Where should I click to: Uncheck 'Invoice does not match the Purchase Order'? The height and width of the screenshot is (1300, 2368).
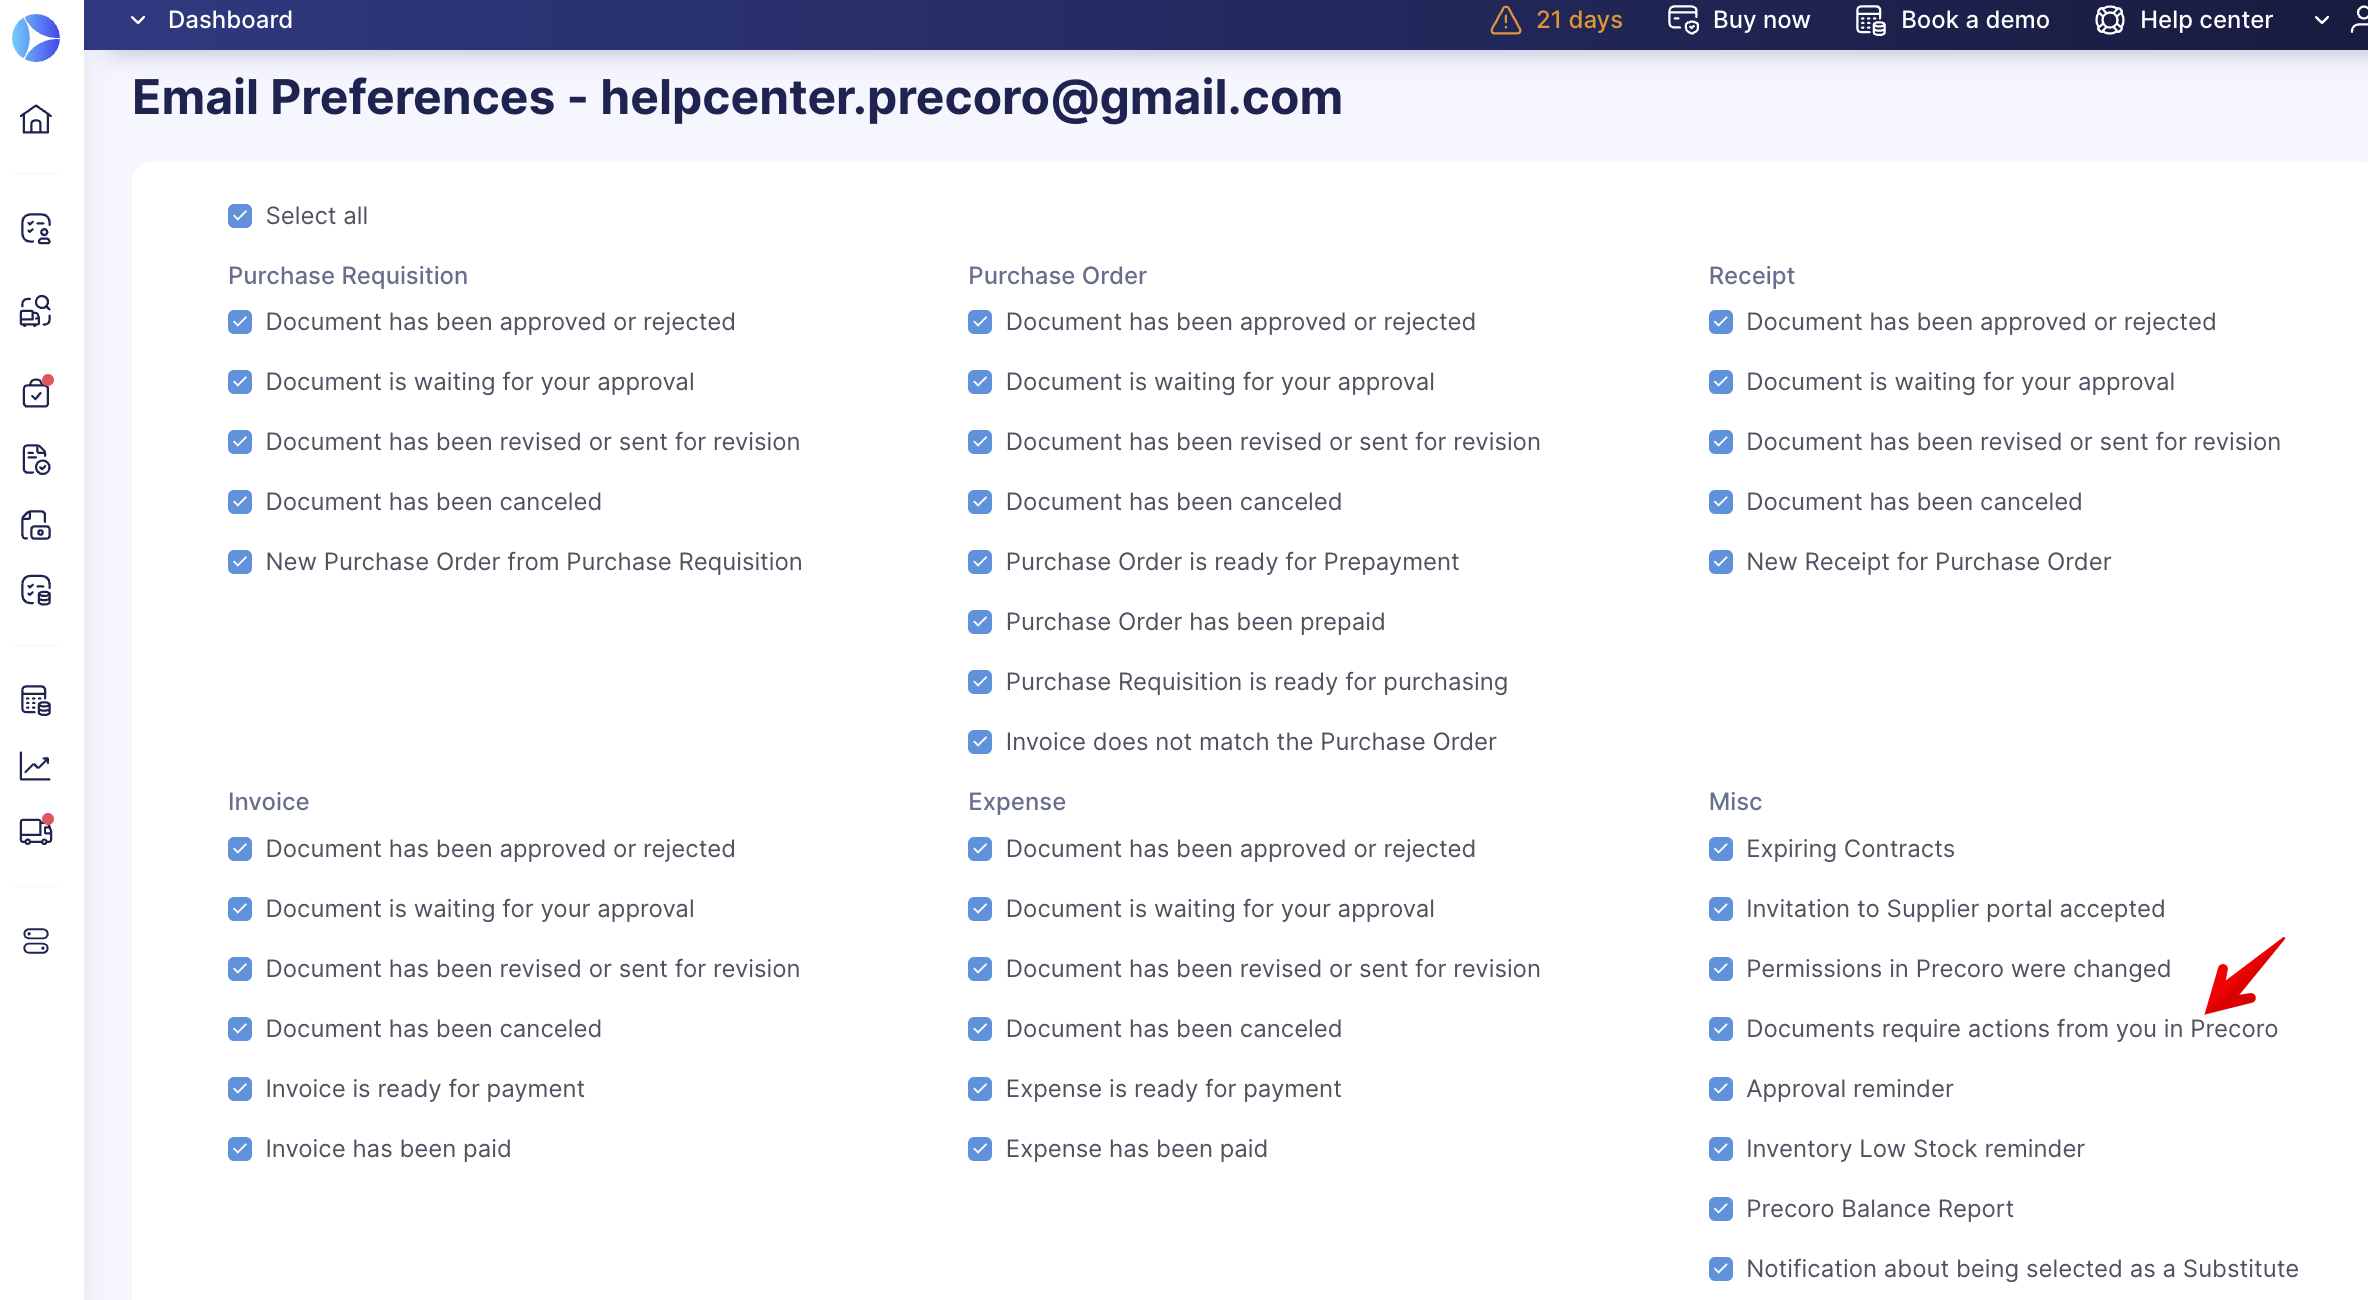(x=981, y=740)
